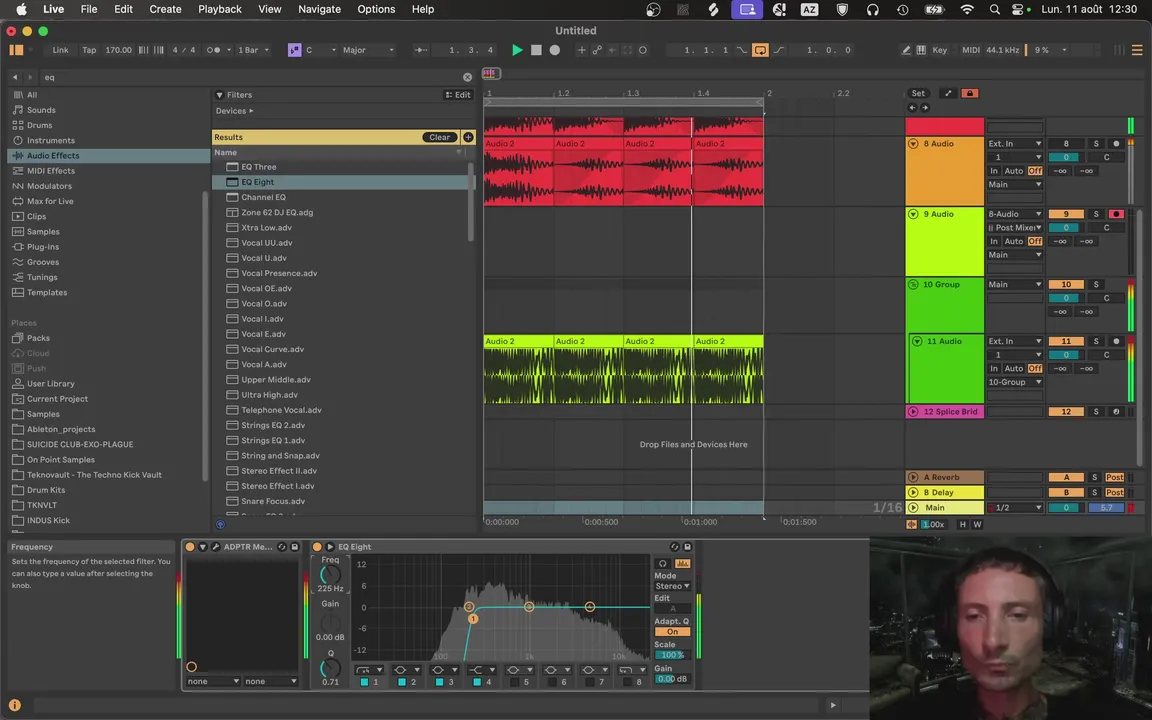
Task: Turn off Adaptive Q On button
Action: click(x=672, y=632)
